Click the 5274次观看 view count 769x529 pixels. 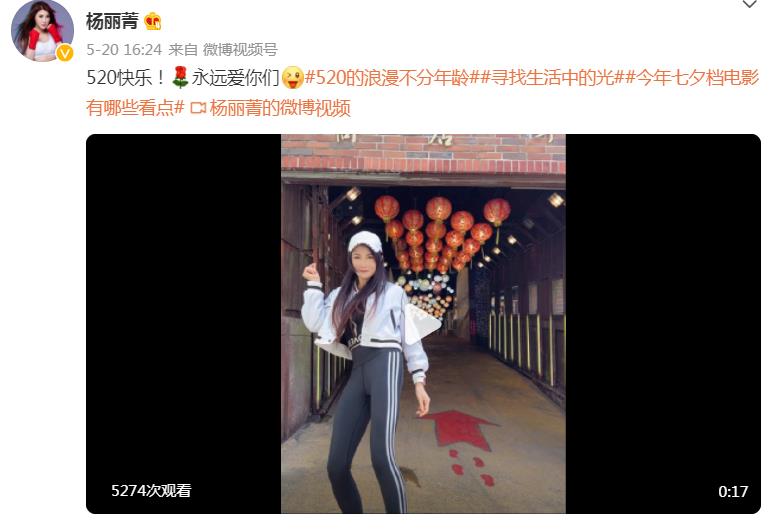pyautogui.click(x=151, y=490)
